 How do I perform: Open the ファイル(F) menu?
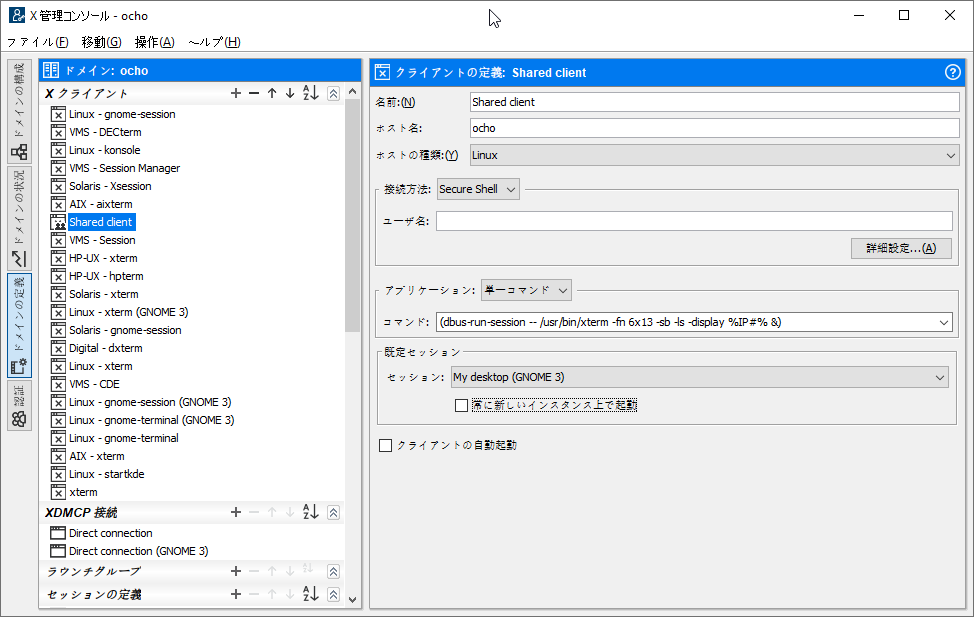click(x=38, y=42)
